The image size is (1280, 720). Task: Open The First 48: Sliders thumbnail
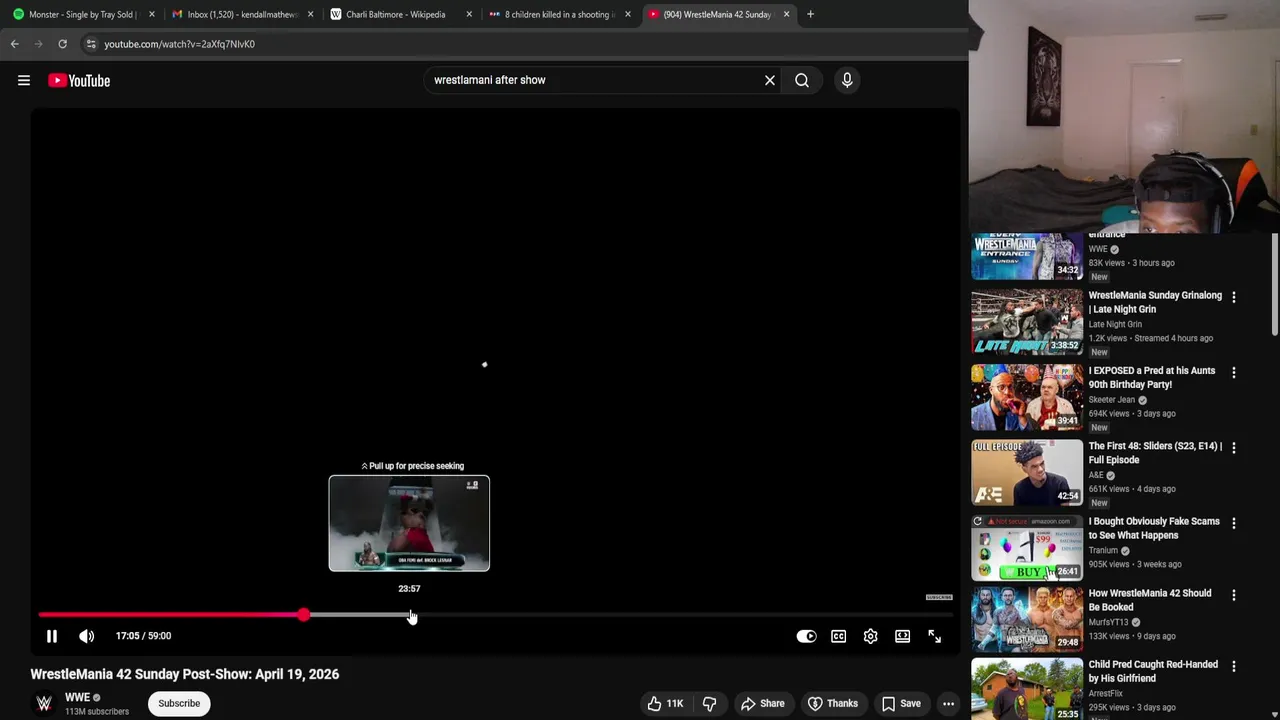[x=1027, y=472]
